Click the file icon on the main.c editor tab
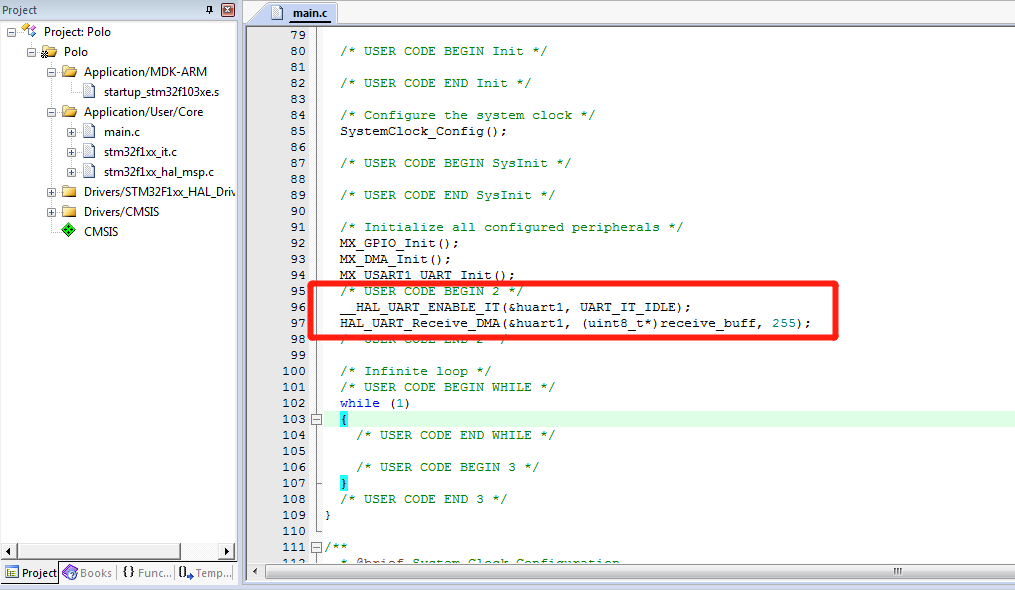The image size is (1015, 590). click(277, 15)
